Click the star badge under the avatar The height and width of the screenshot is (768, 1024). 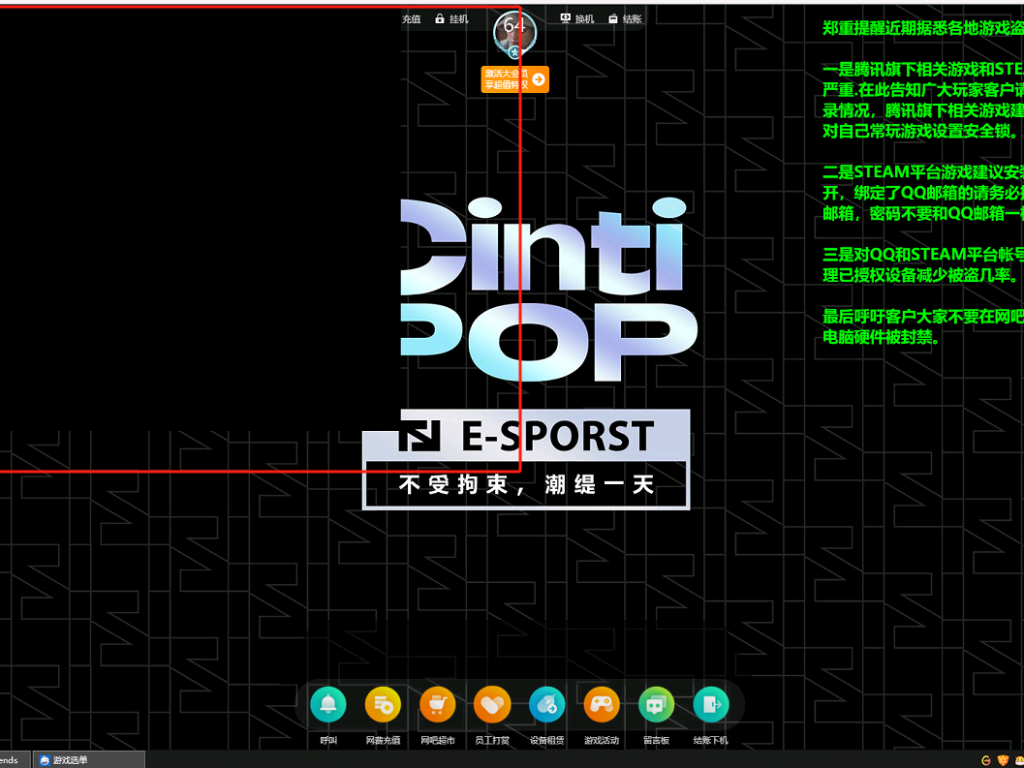(x=515, y=52)
